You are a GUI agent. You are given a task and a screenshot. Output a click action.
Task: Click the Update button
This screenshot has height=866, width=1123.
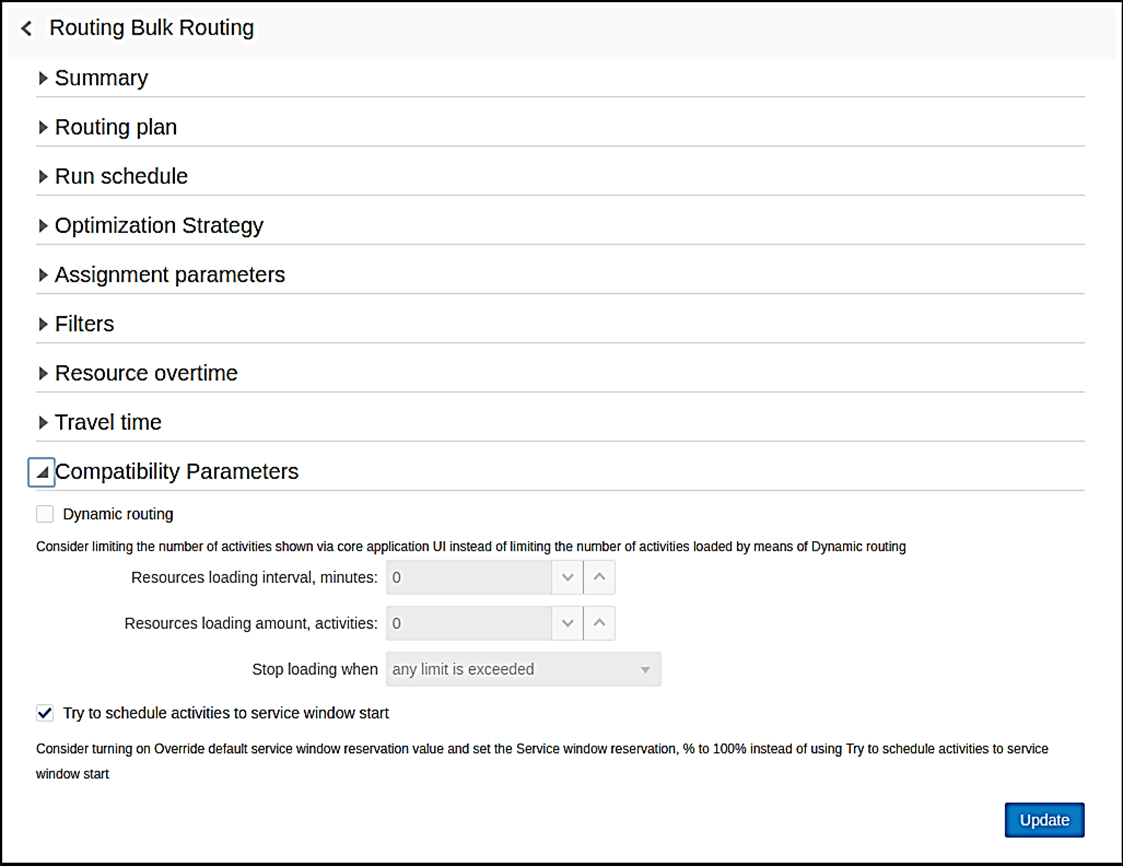tap(1044, 820)
